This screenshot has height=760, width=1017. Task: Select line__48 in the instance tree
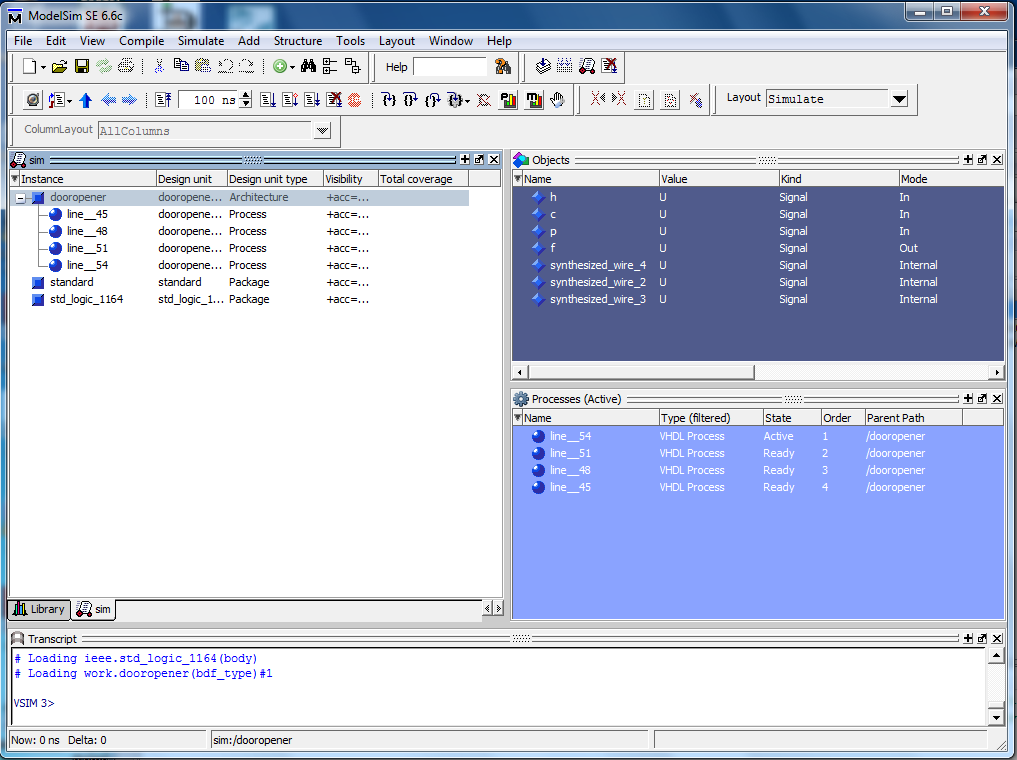pyautogui.click(x=87, y=232)
